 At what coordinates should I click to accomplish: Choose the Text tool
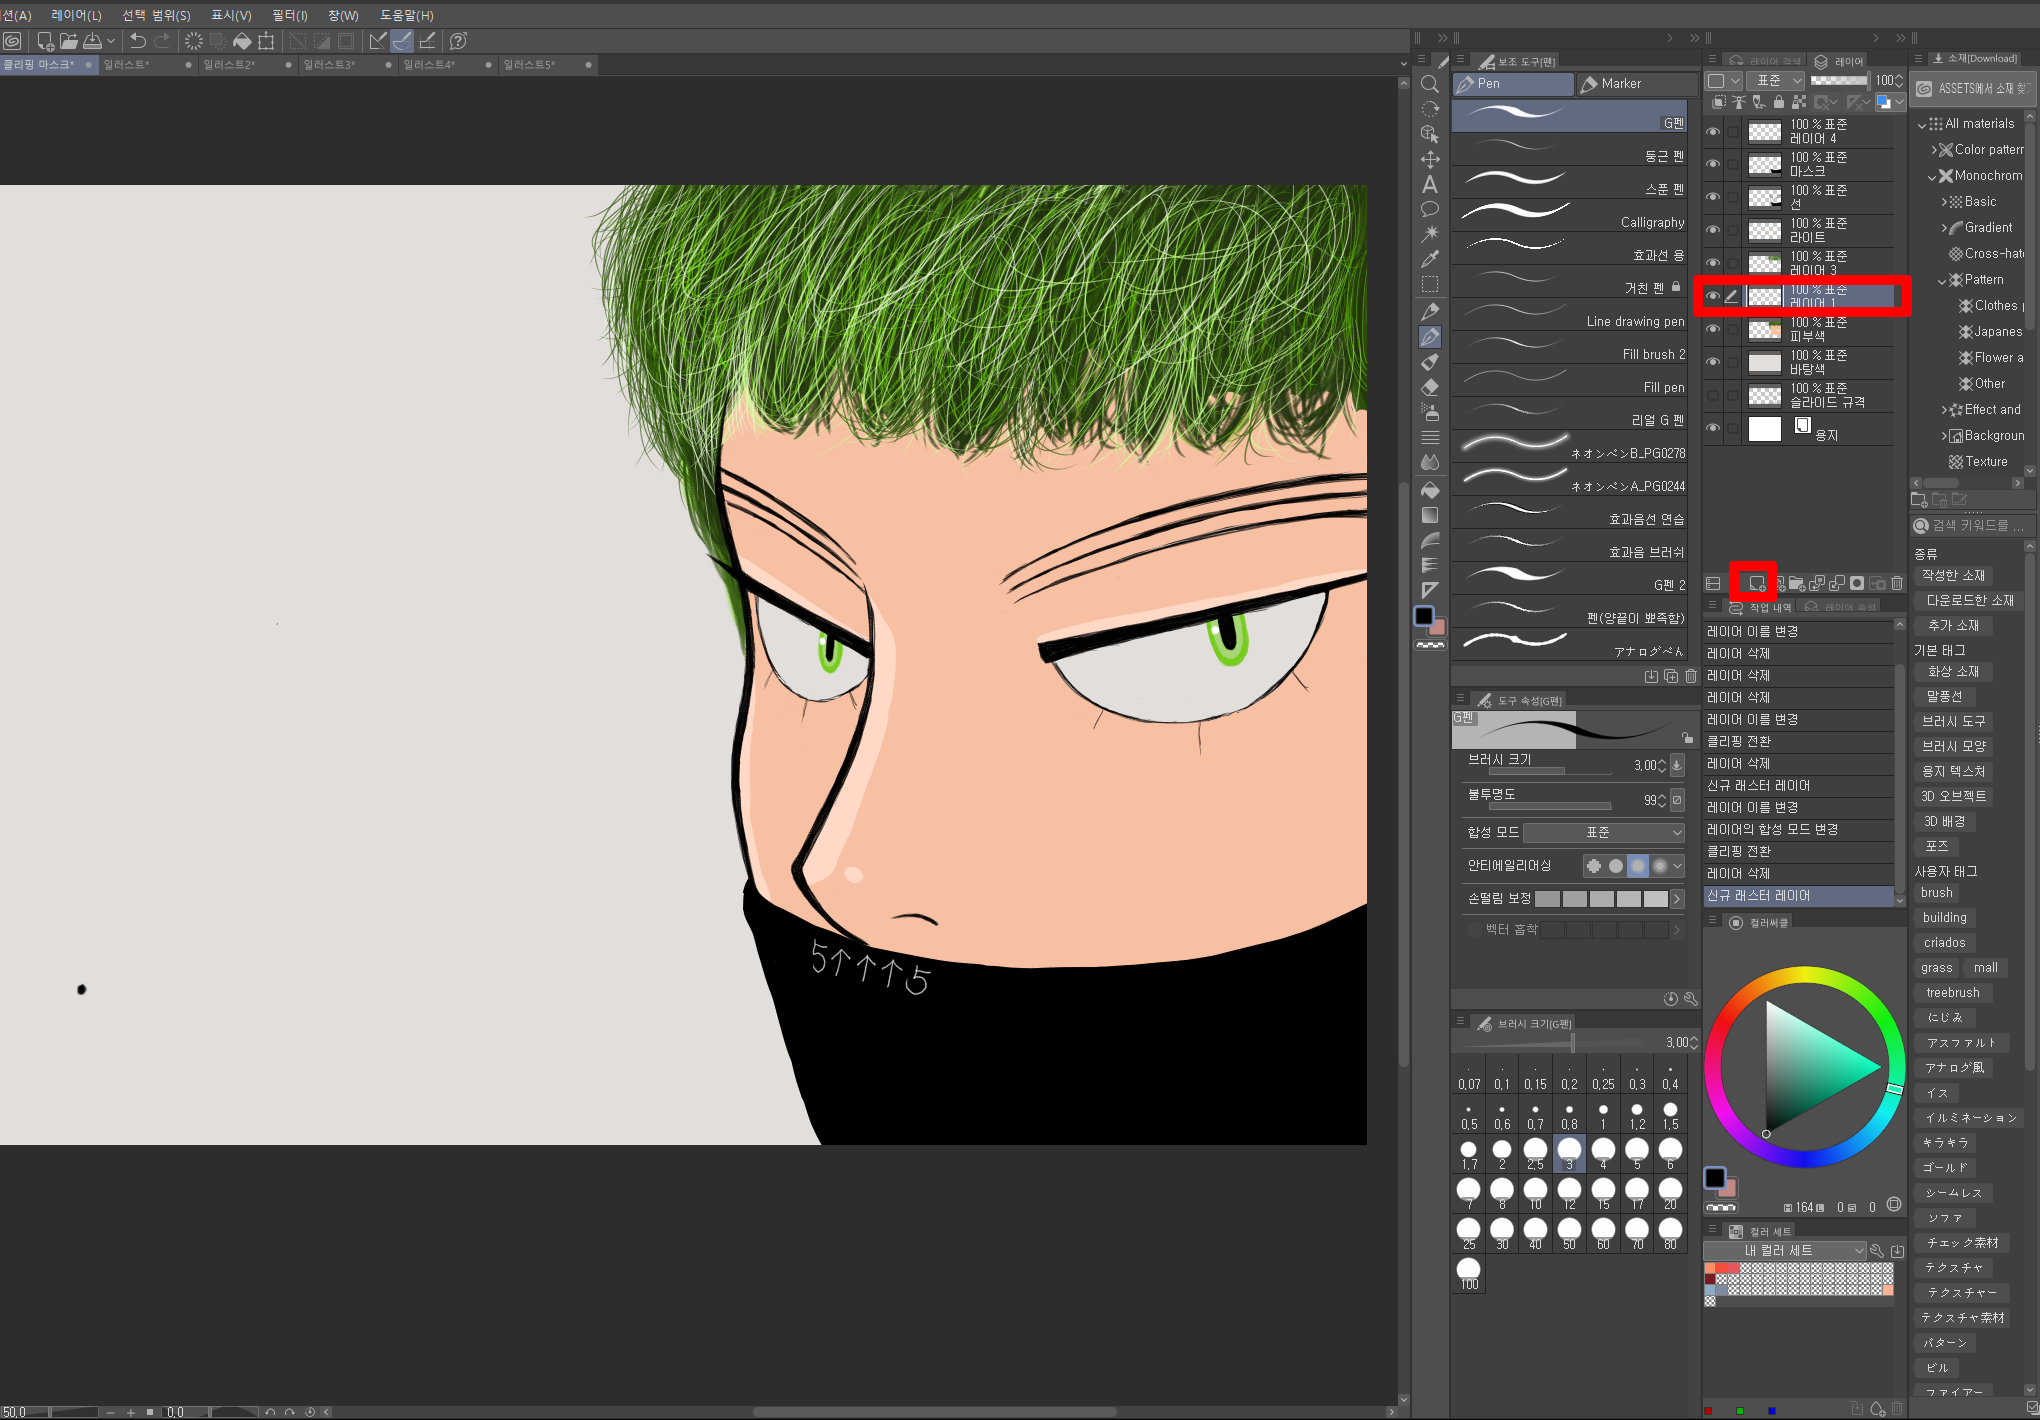1430,184
